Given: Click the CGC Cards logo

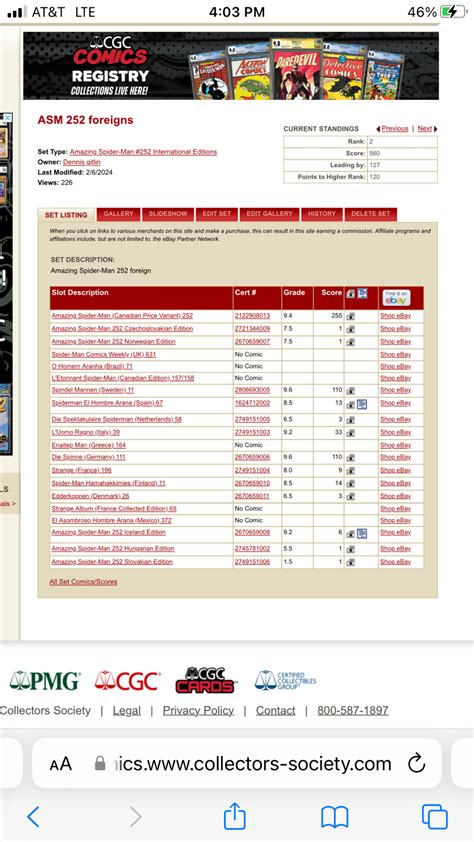Looking at the screenshot, I should tap(205, 680).
